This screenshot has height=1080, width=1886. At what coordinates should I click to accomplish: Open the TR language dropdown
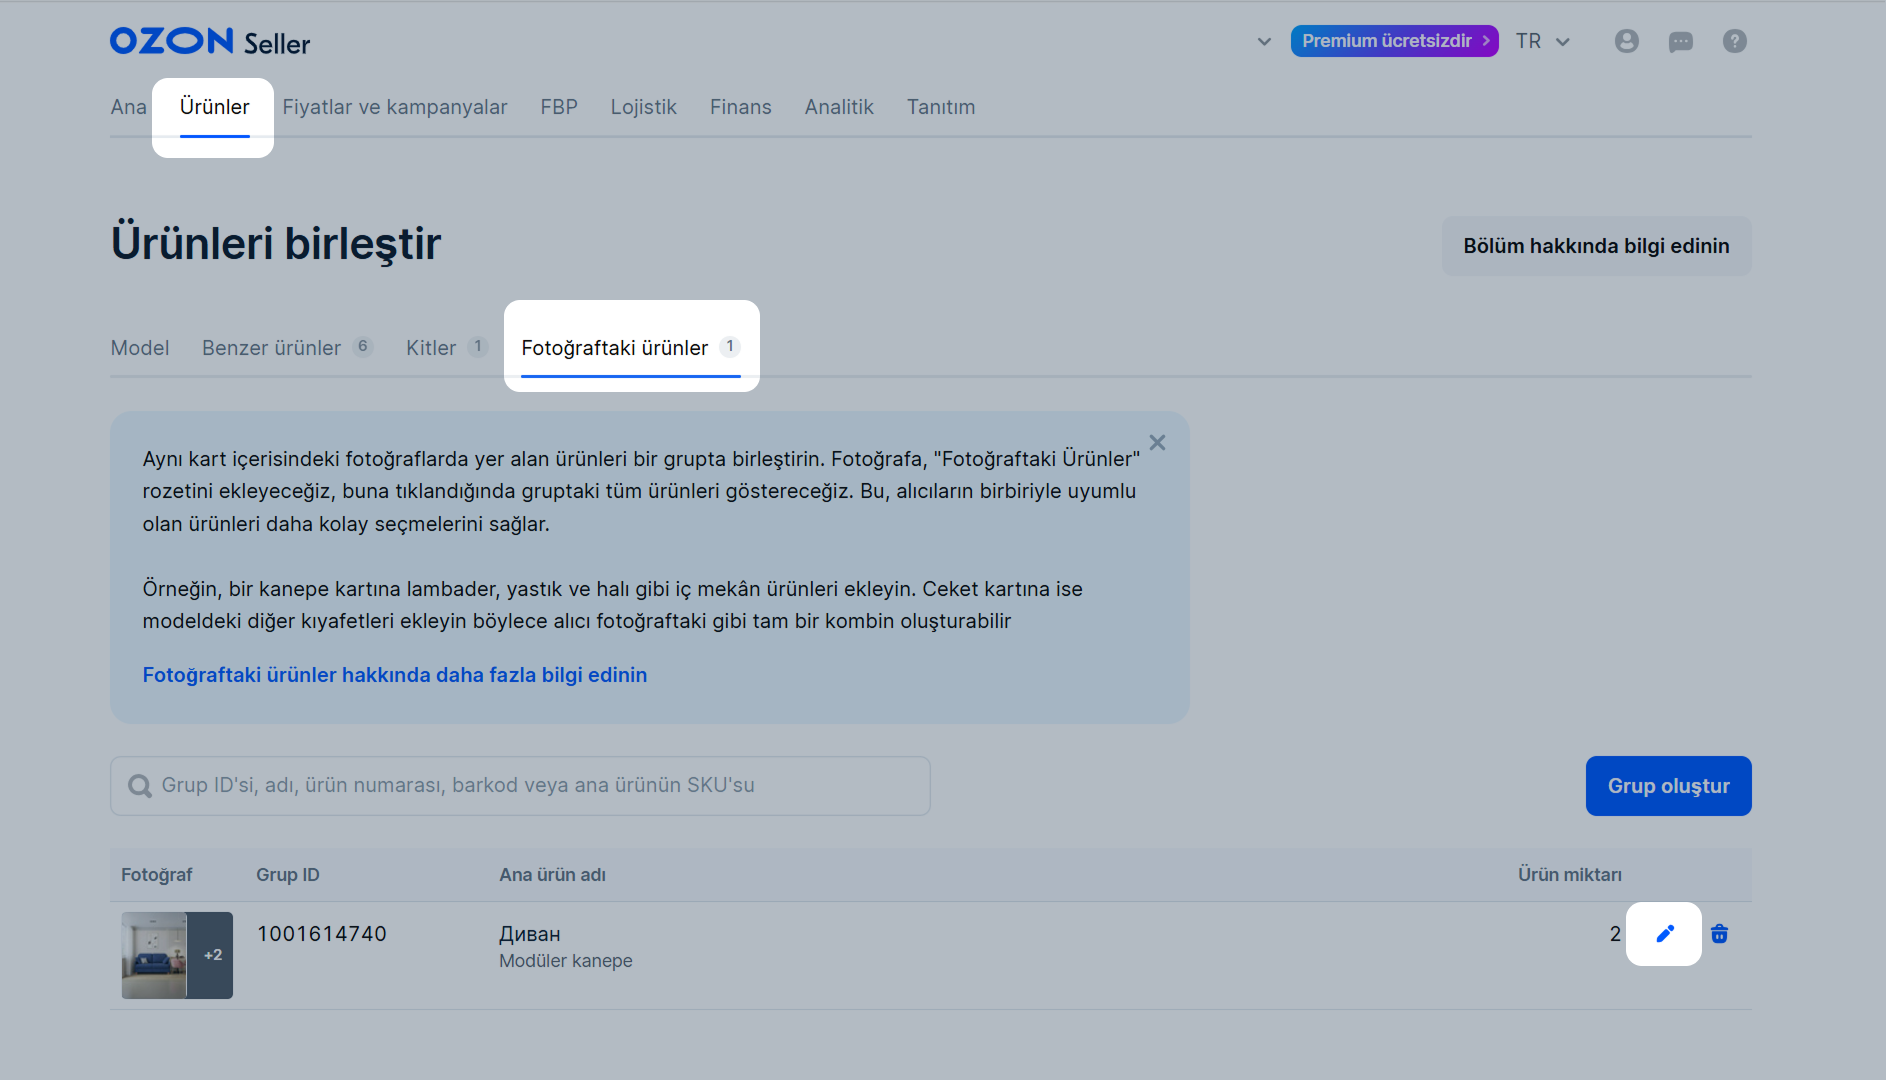[x=1543, y=41]
